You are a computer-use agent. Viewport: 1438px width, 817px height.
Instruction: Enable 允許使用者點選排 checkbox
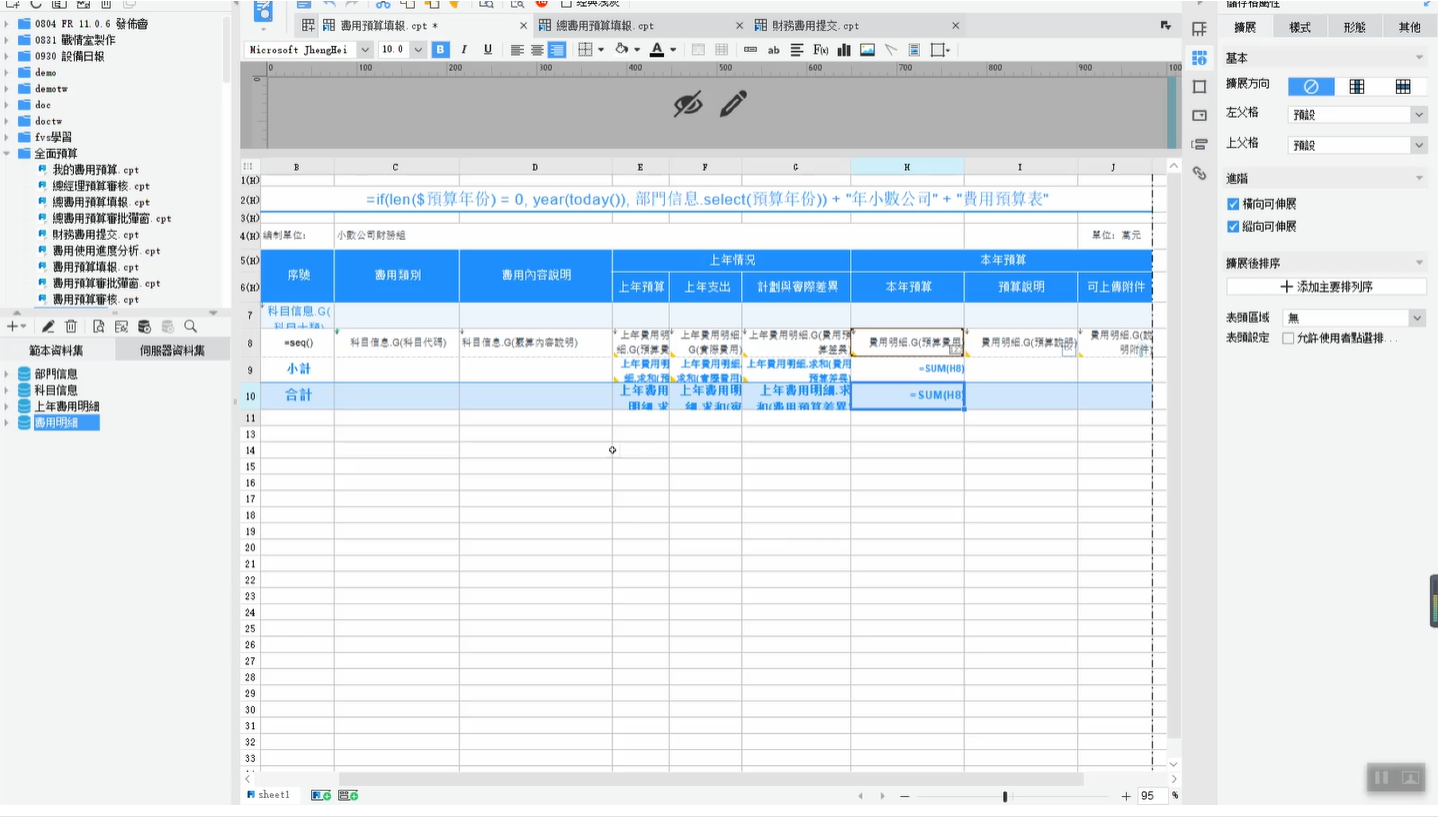pos(1288,338)
